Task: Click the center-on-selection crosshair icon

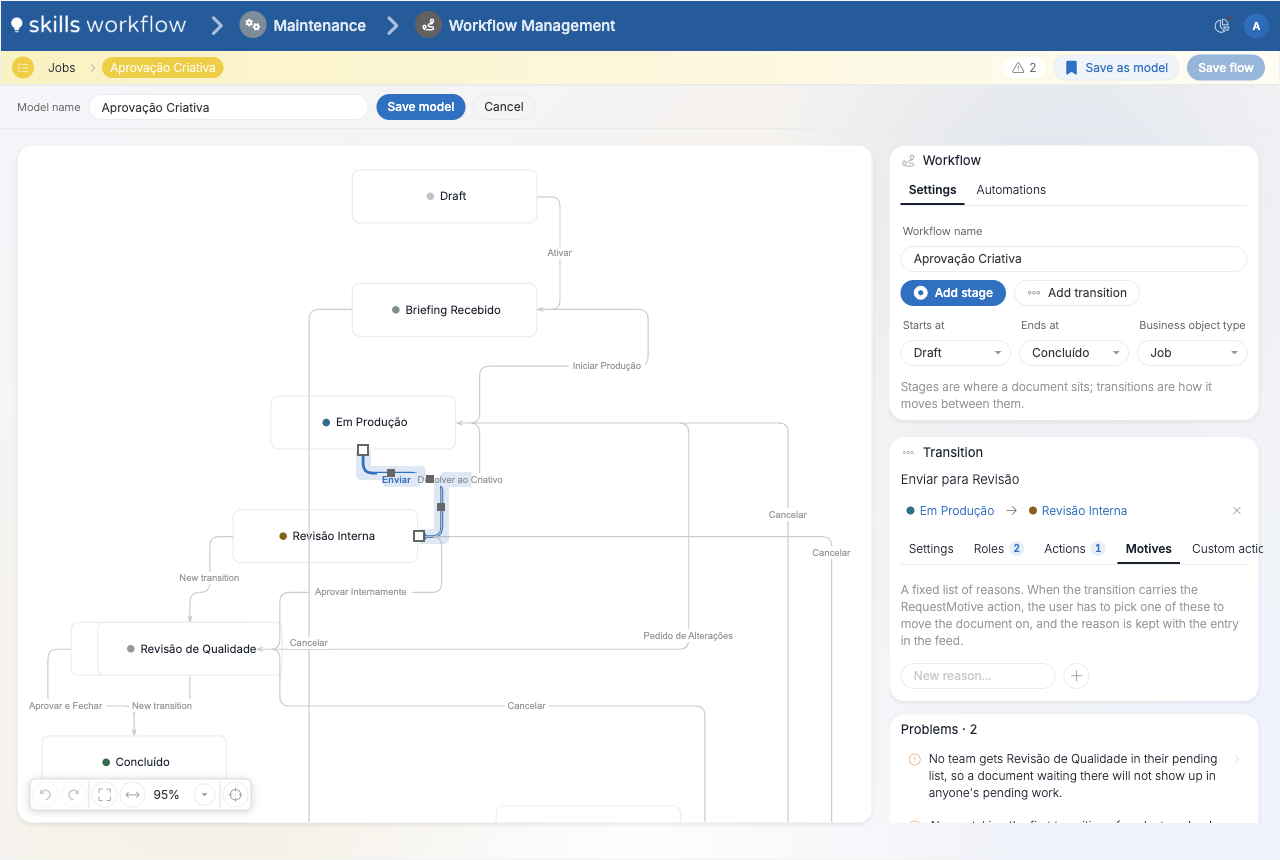Action: point(236,795)
